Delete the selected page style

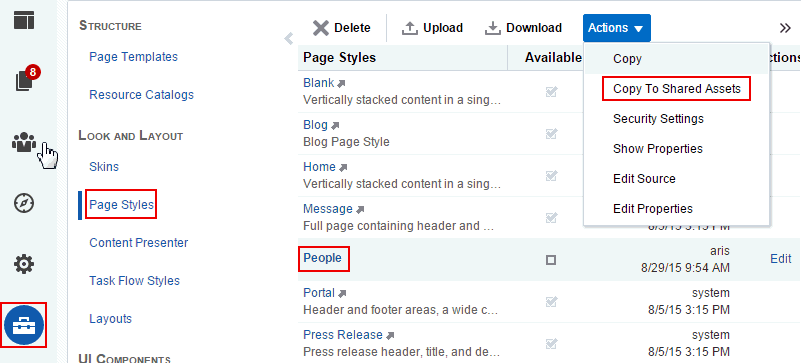tap(342, 28)
